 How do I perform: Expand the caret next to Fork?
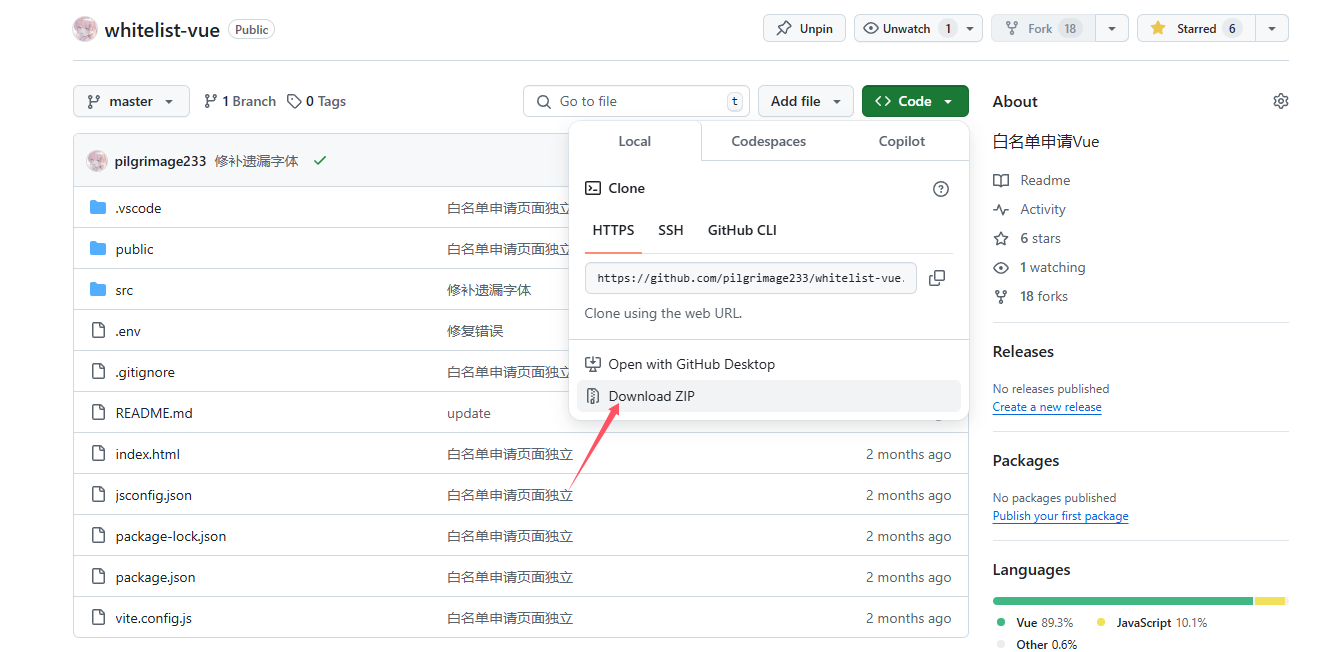point(1112,28)
